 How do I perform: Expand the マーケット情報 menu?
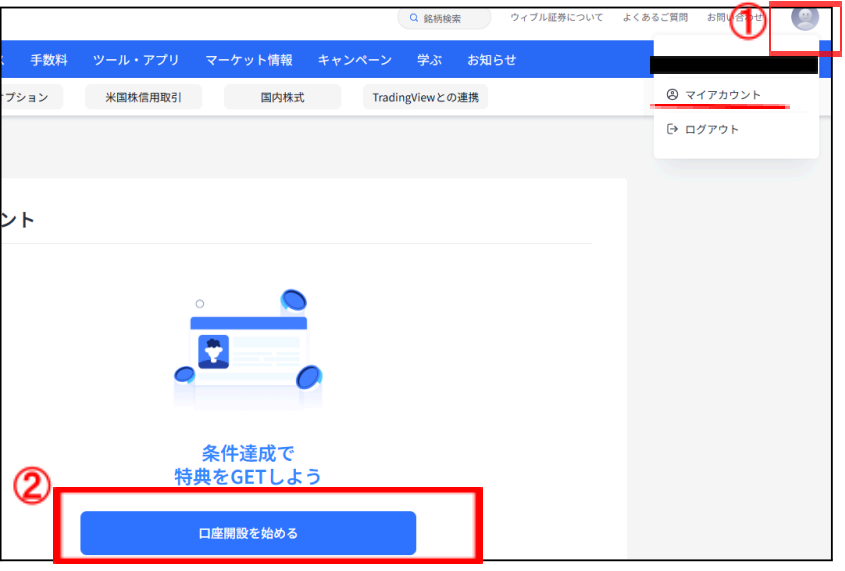[249, 60]
